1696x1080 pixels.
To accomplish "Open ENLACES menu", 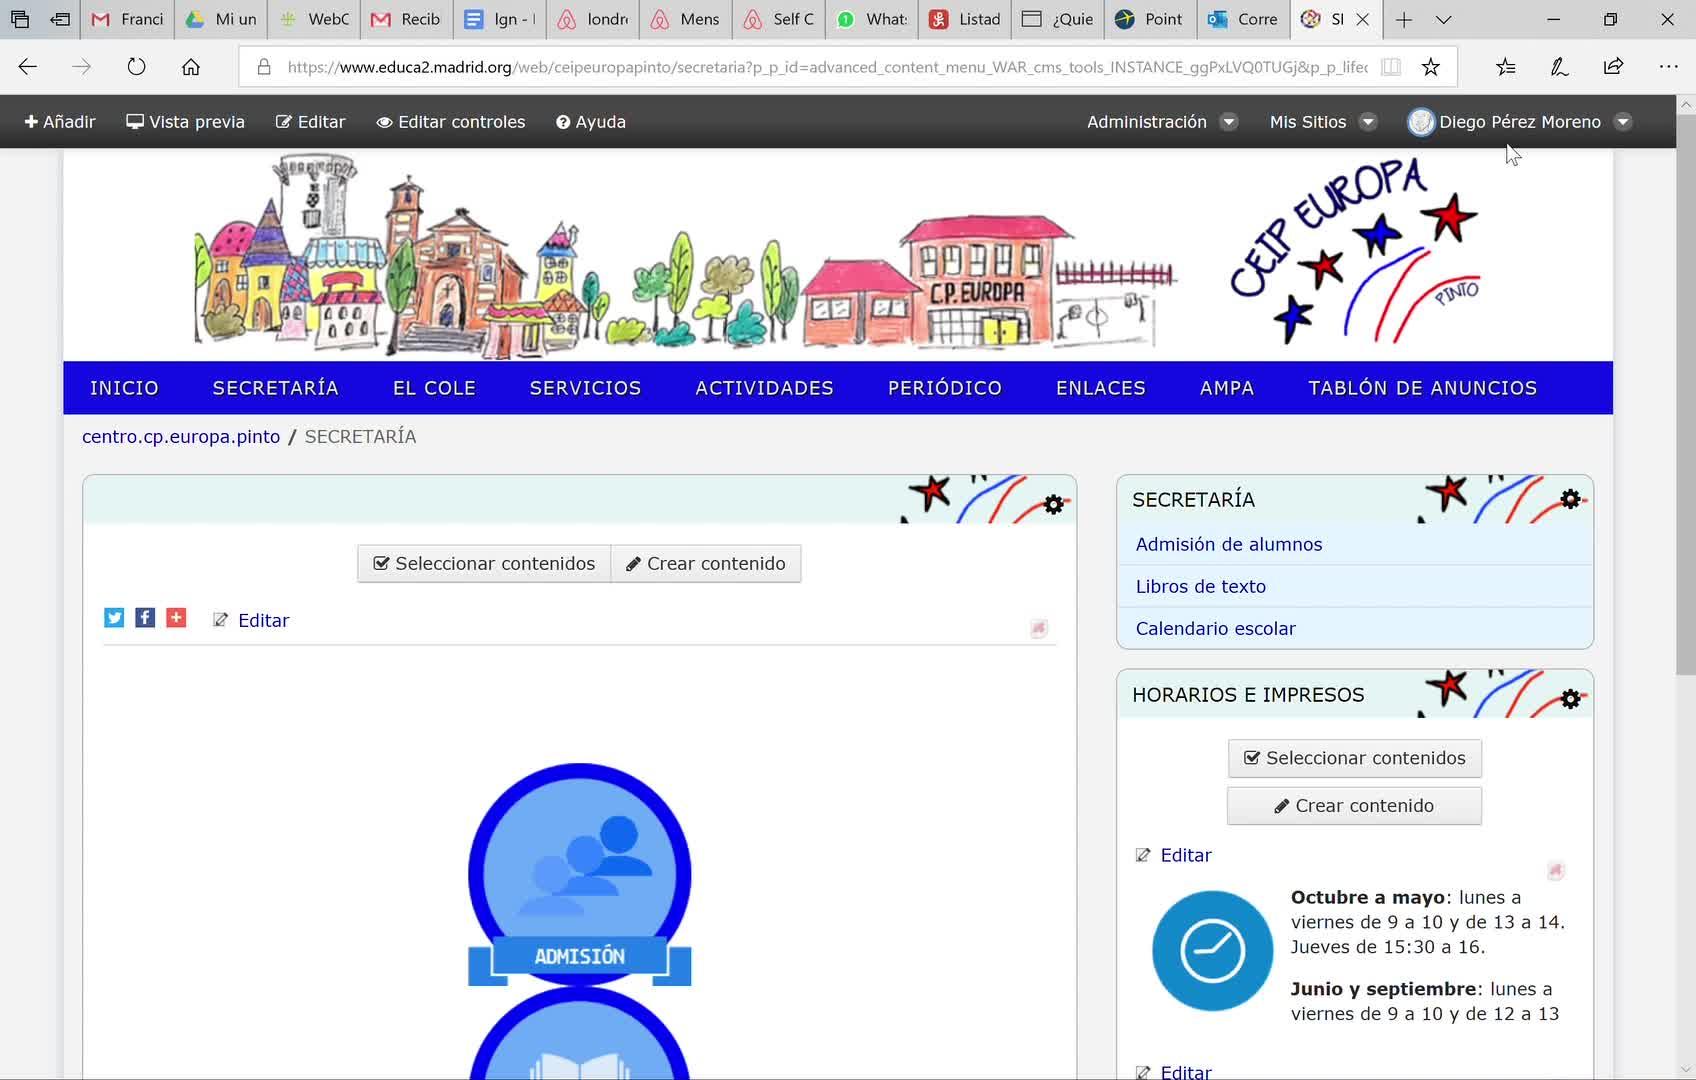I will coord(1101,388).
